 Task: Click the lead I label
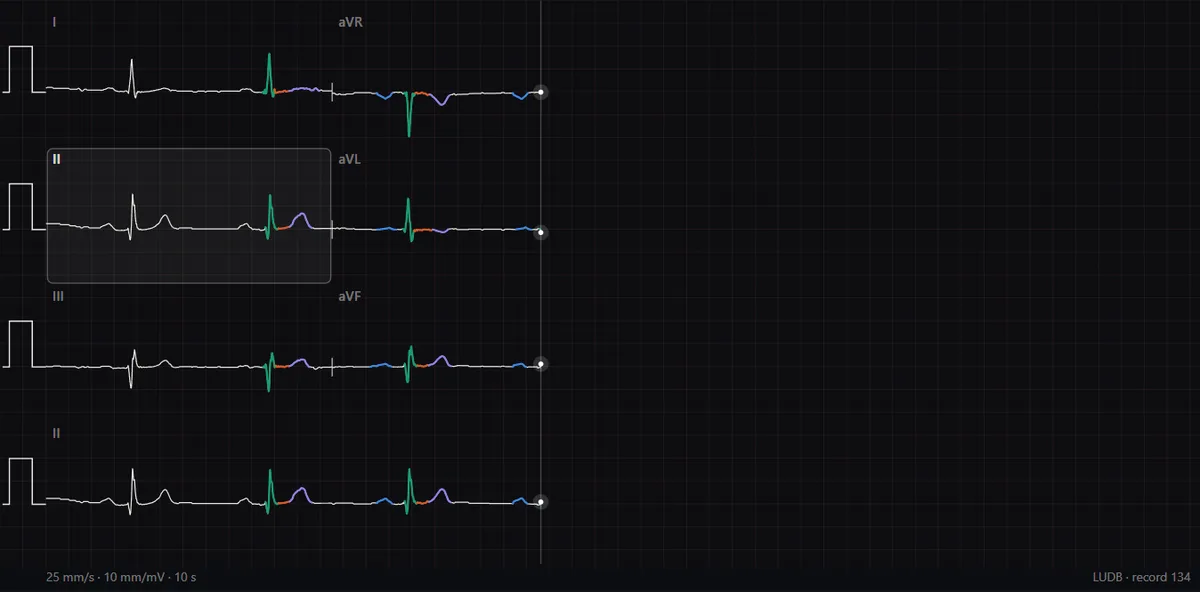[54, 22]
